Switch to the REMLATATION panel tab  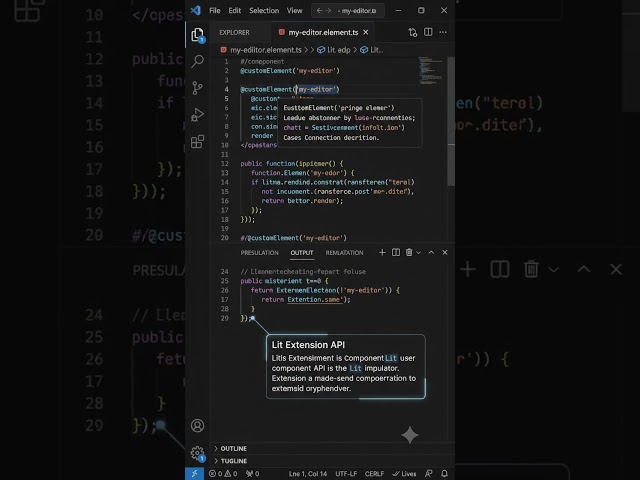344,253
